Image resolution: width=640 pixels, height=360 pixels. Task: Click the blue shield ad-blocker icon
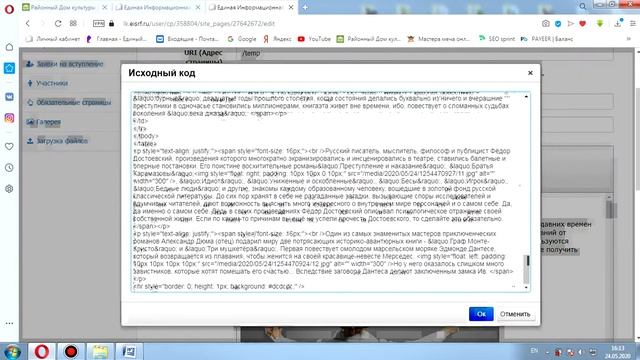[558, 24]
